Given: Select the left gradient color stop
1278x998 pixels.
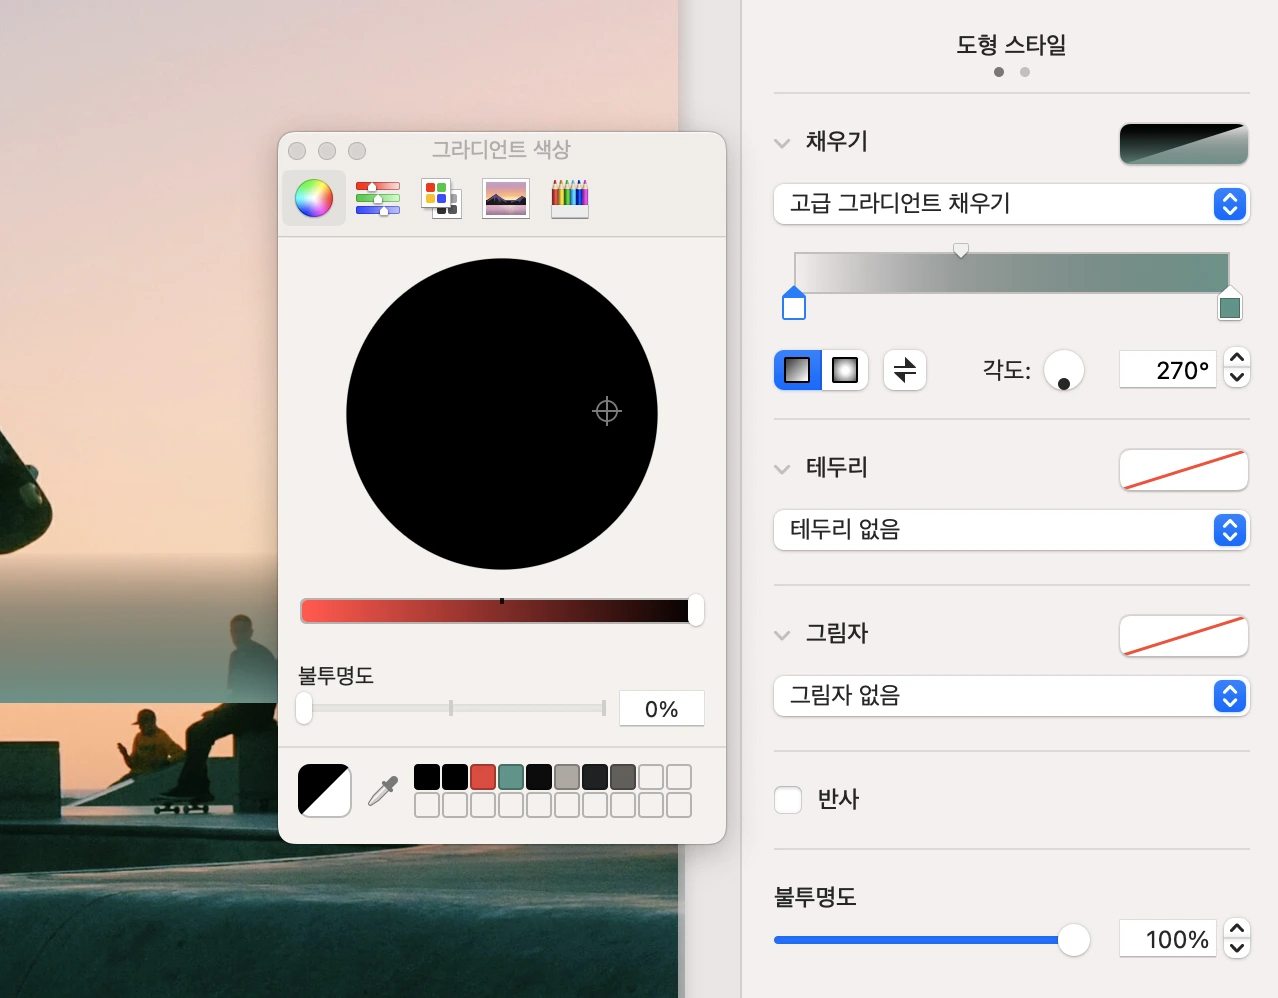Looking at the screenshot, I should click(794, 303).
